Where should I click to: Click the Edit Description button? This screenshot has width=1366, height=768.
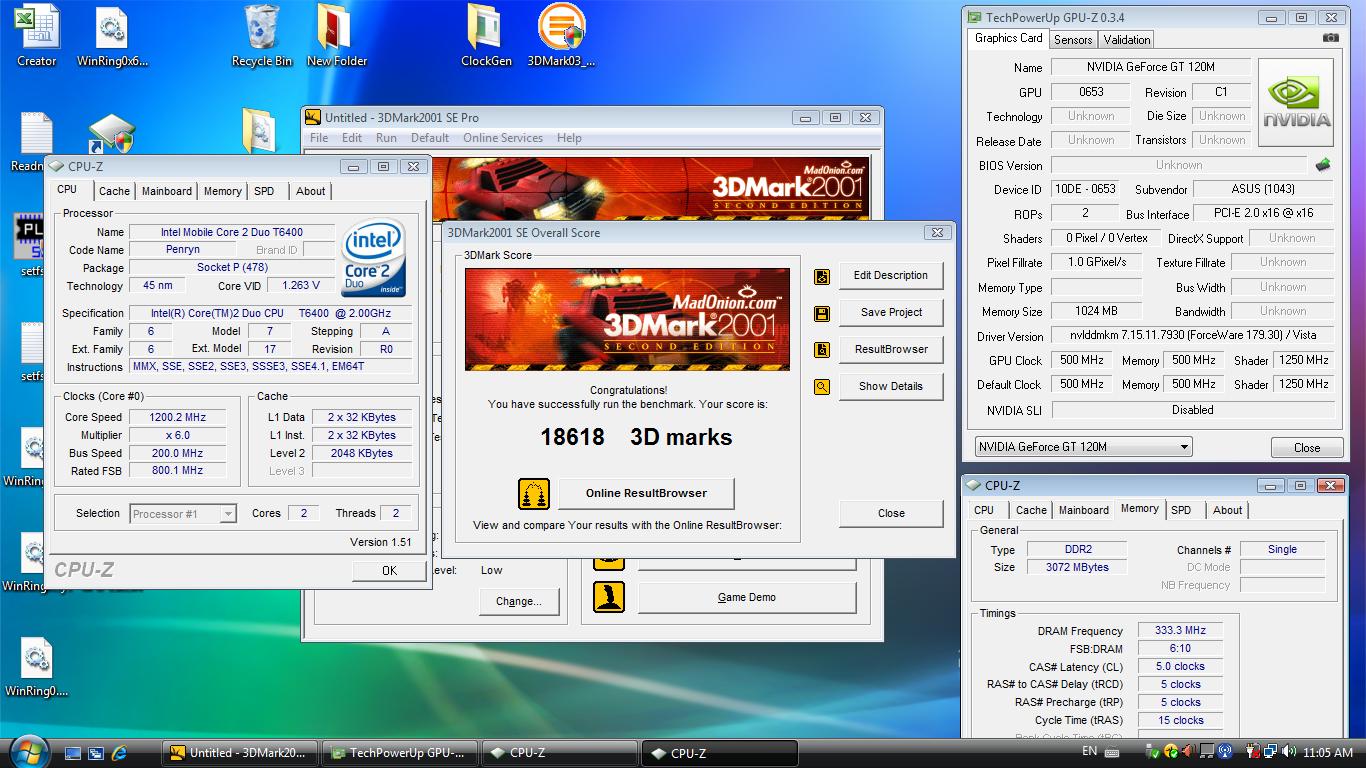tap(890, 276)
